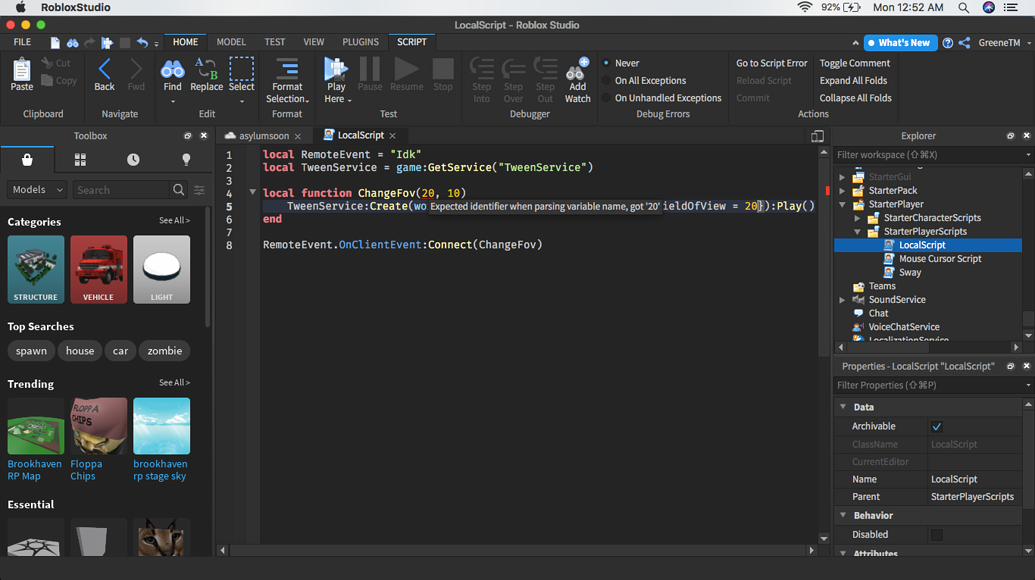Expand the SoundService tree node
1035x580 pixels.
842,300
